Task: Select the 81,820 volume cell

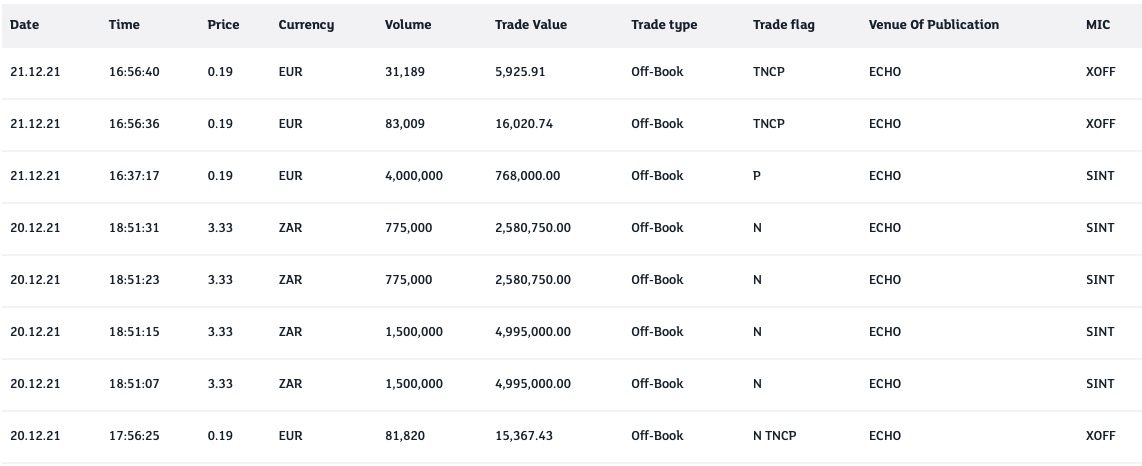Action: [x=405, y=436]
